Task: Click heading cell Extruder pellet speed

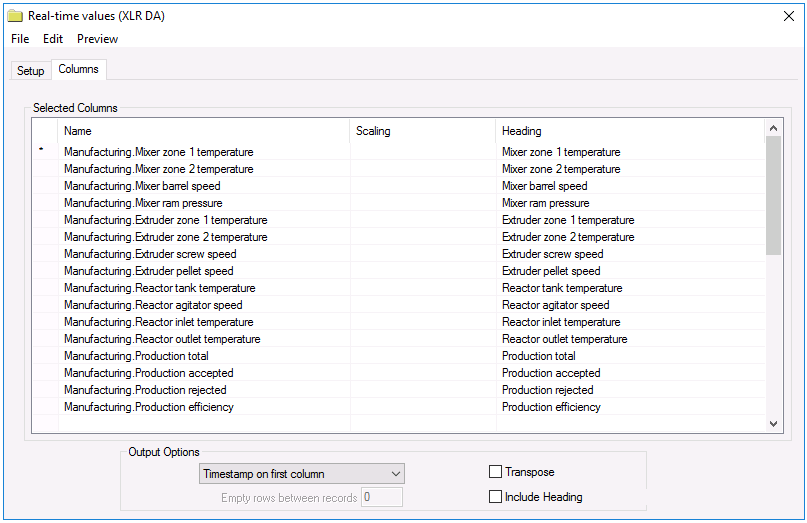Action: click(x=630, y=271)
